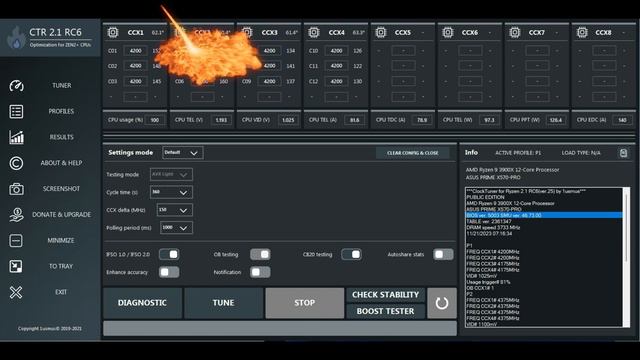The image size is (640, 360).
Task: Click the TUNE button
Action: coord(223,303)
